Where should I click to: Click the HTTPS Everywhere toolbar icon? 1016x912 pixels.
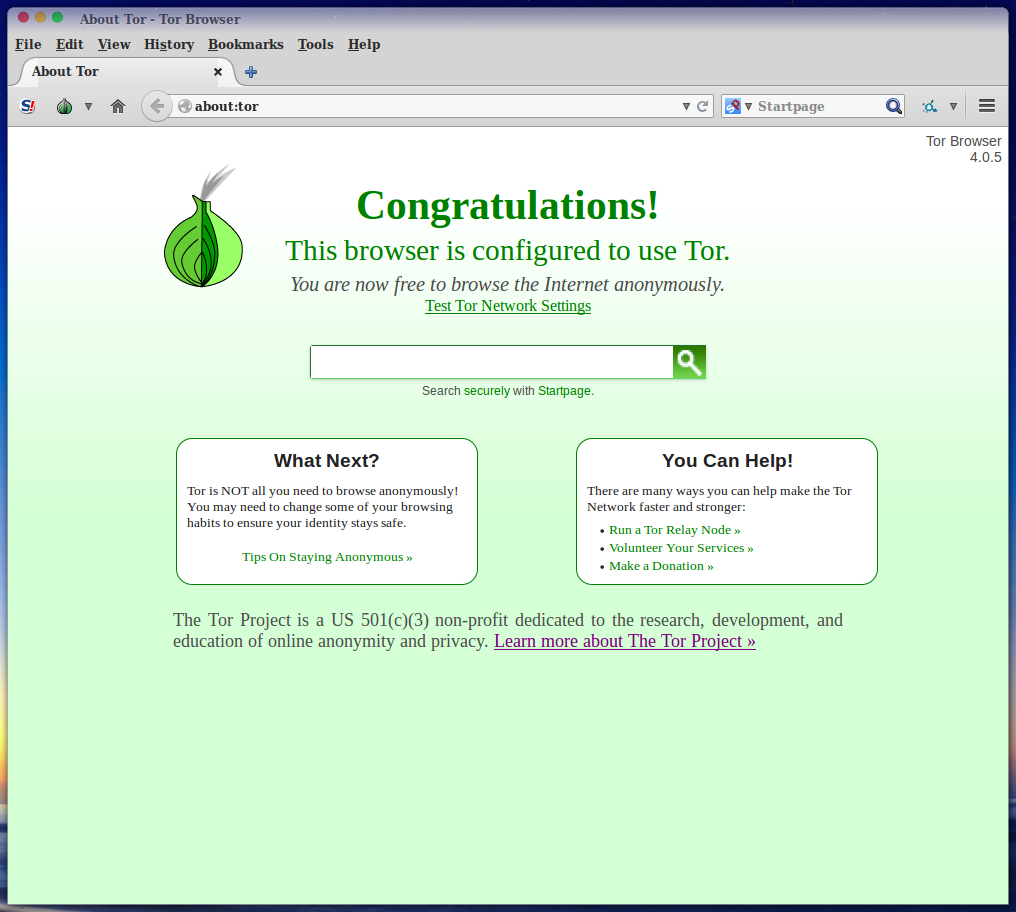(930, 106)
